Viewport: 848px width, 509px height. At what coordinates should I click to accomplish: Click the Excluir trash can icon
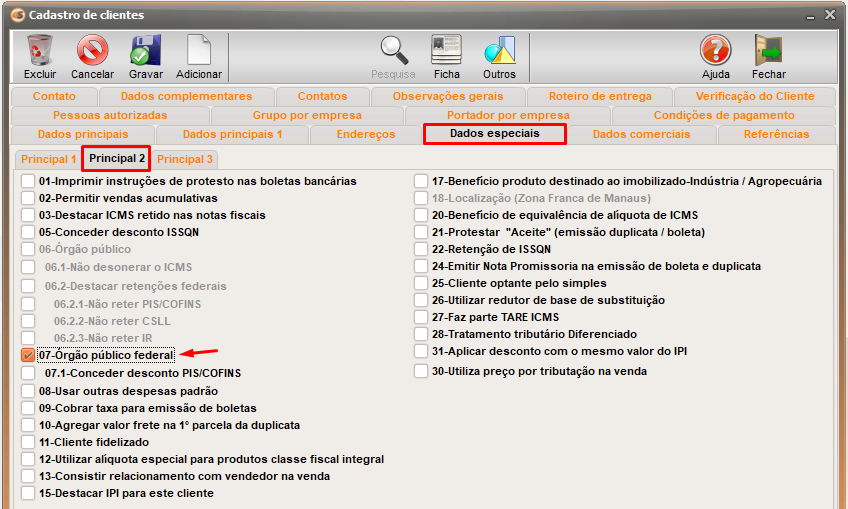click(x=40, y=51)
